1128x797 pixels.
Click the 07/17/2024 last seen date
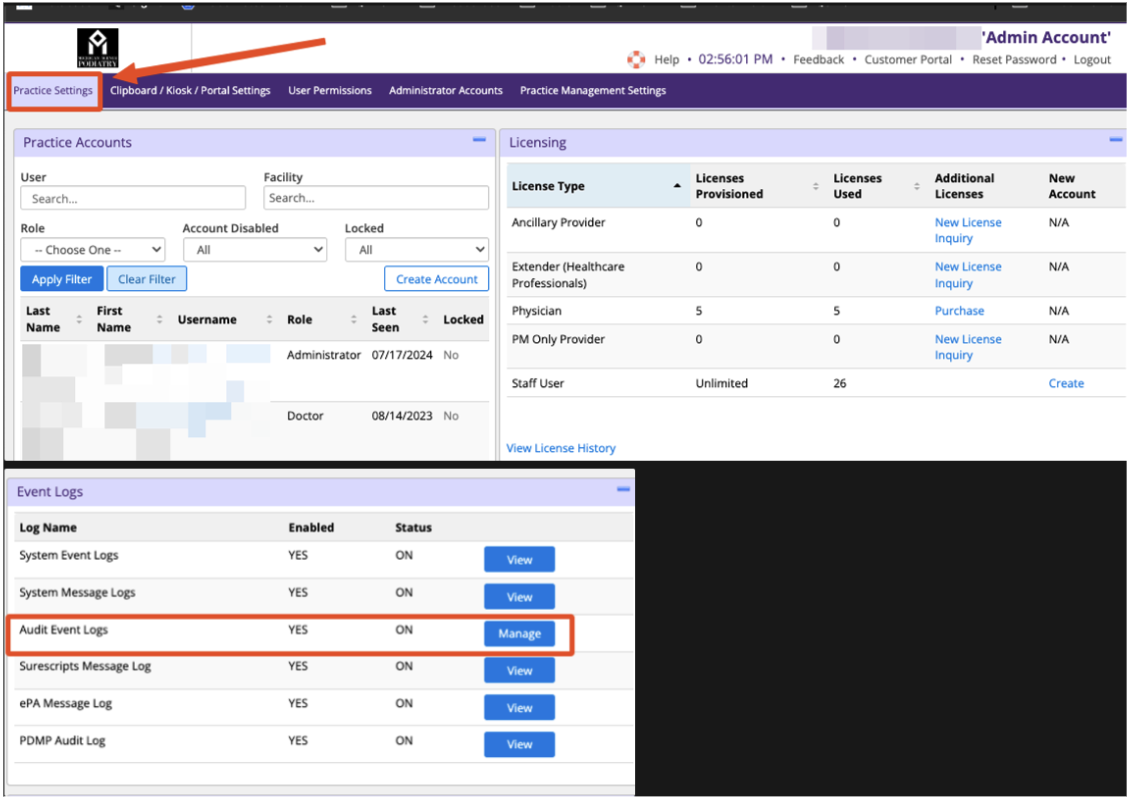402,355
